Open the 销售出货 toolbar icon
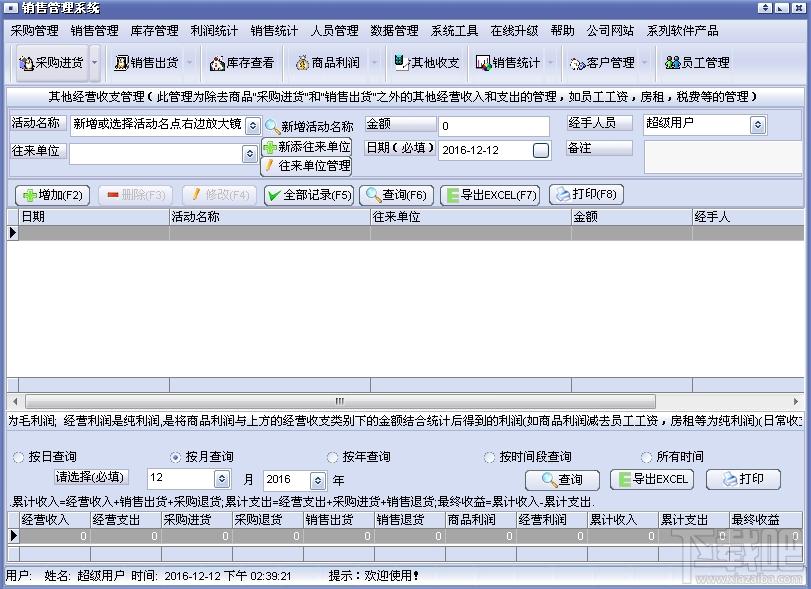Screen dimensions: 811x589 (146, 63)
